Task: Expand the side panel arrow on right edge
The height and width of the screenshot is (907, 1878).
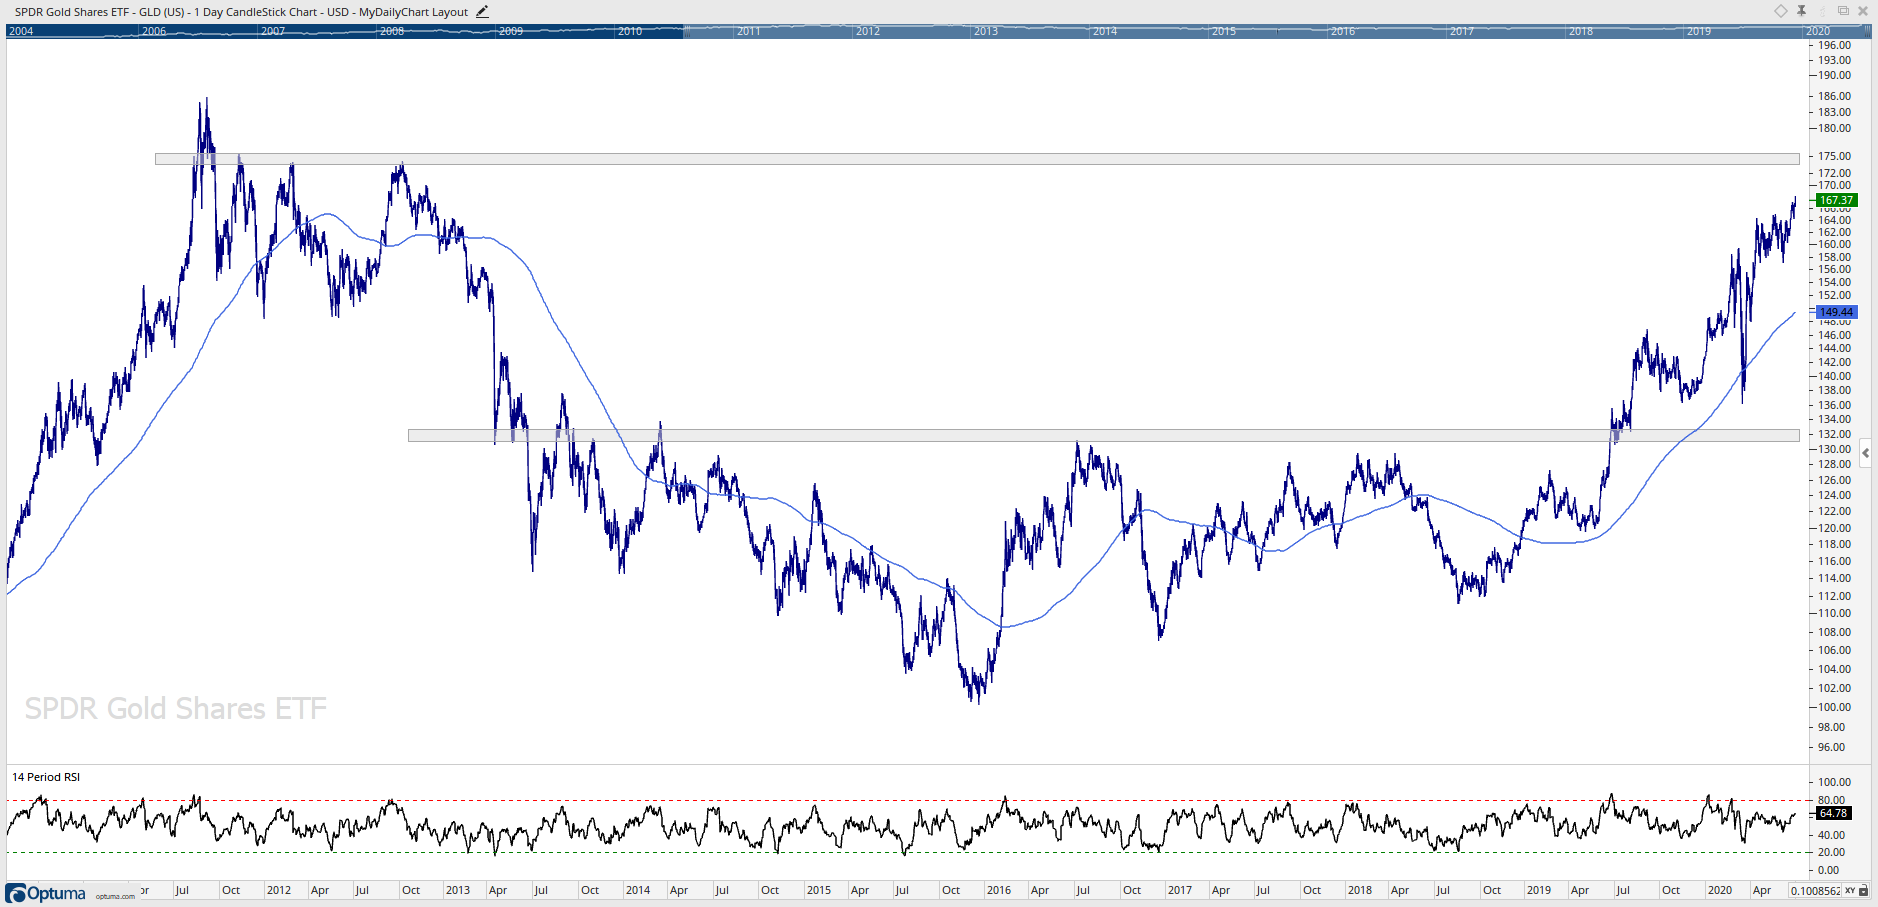Action: click(1865, 453)
